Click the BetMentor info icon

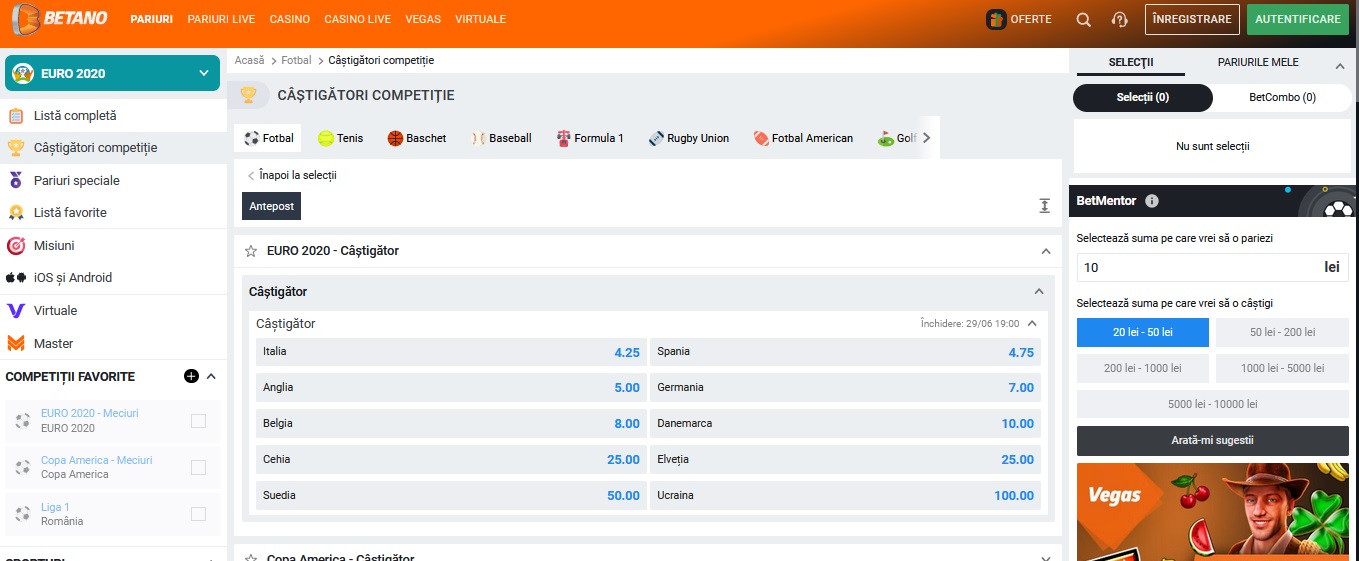pos(1152,201)
